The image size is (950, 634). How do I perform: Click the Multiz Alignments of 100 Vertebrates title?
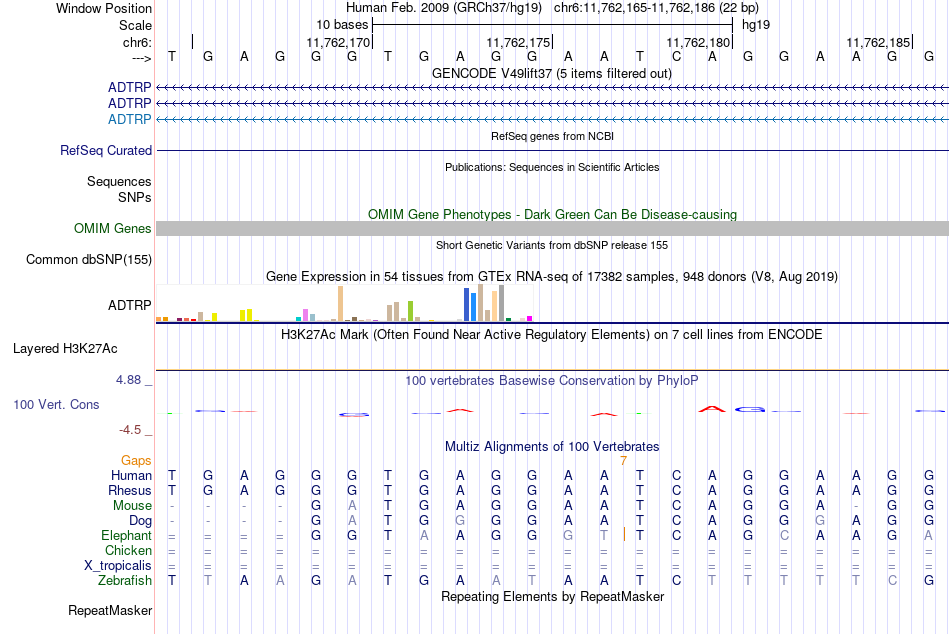point(552,447)
